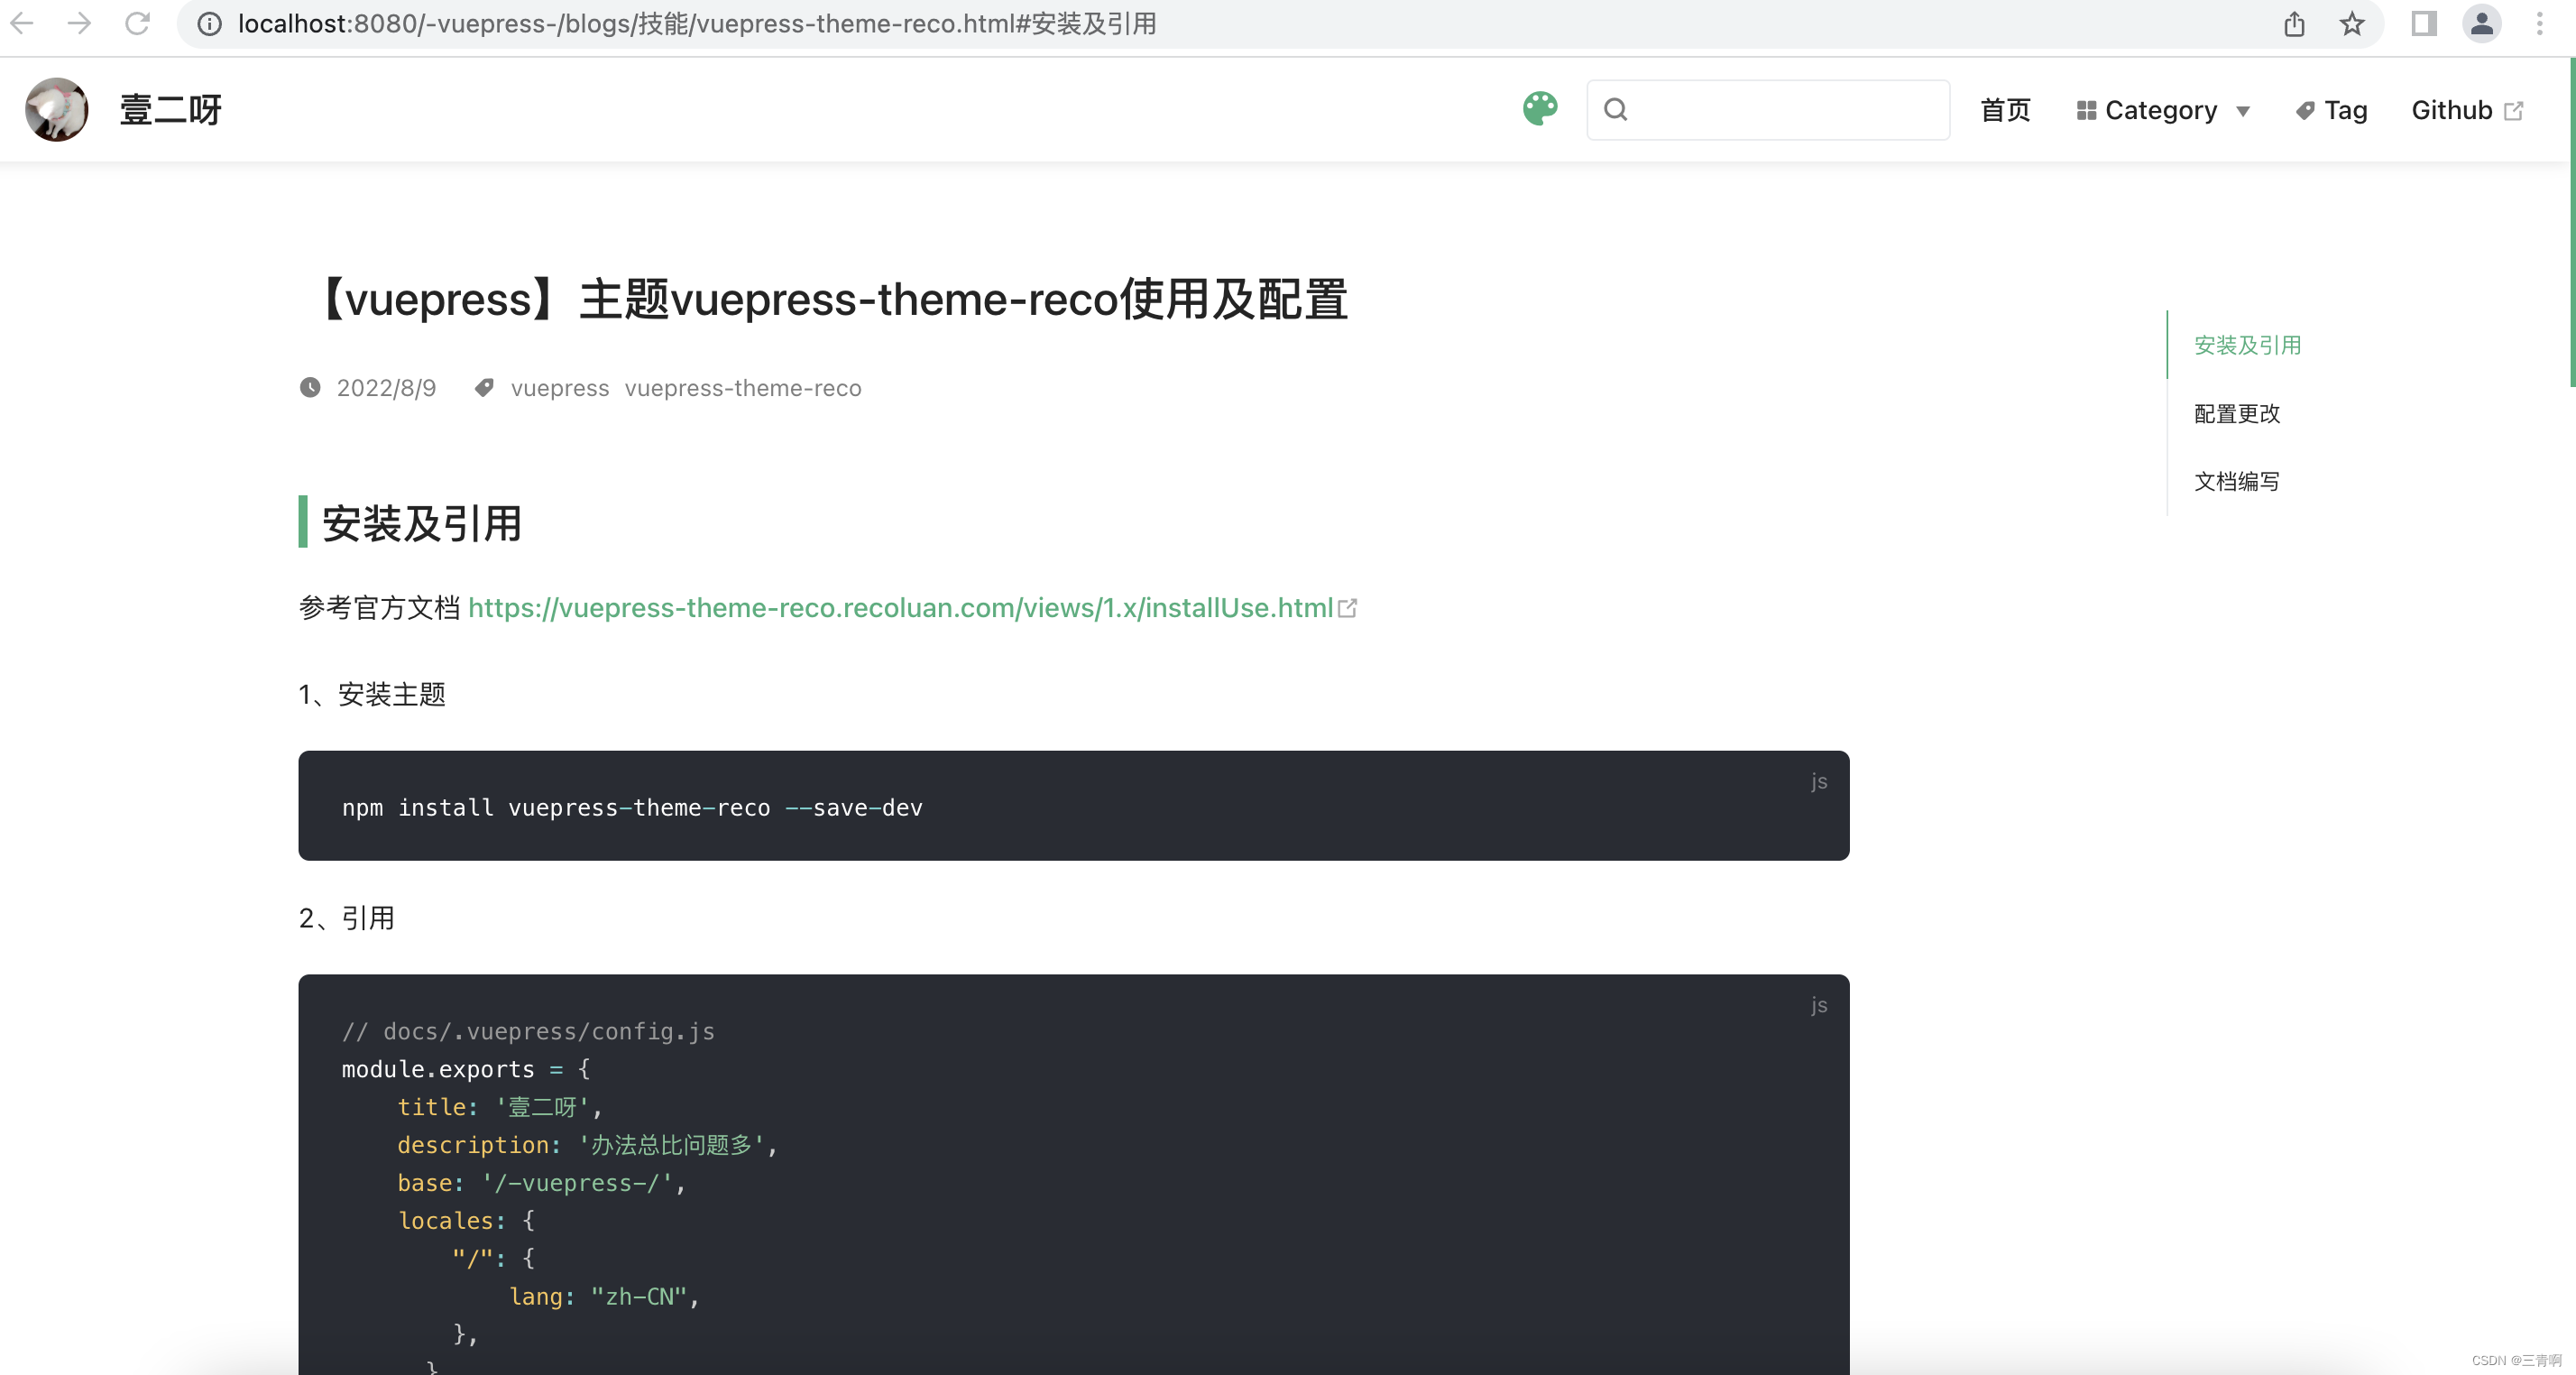Click the browser back arrow

point(21,24)
